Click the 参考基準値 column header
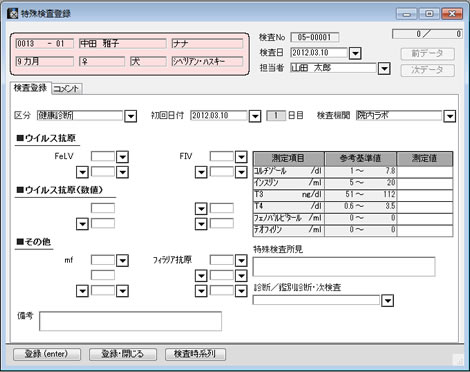Viewport: 470px width, 372px height. click(360, 158)
